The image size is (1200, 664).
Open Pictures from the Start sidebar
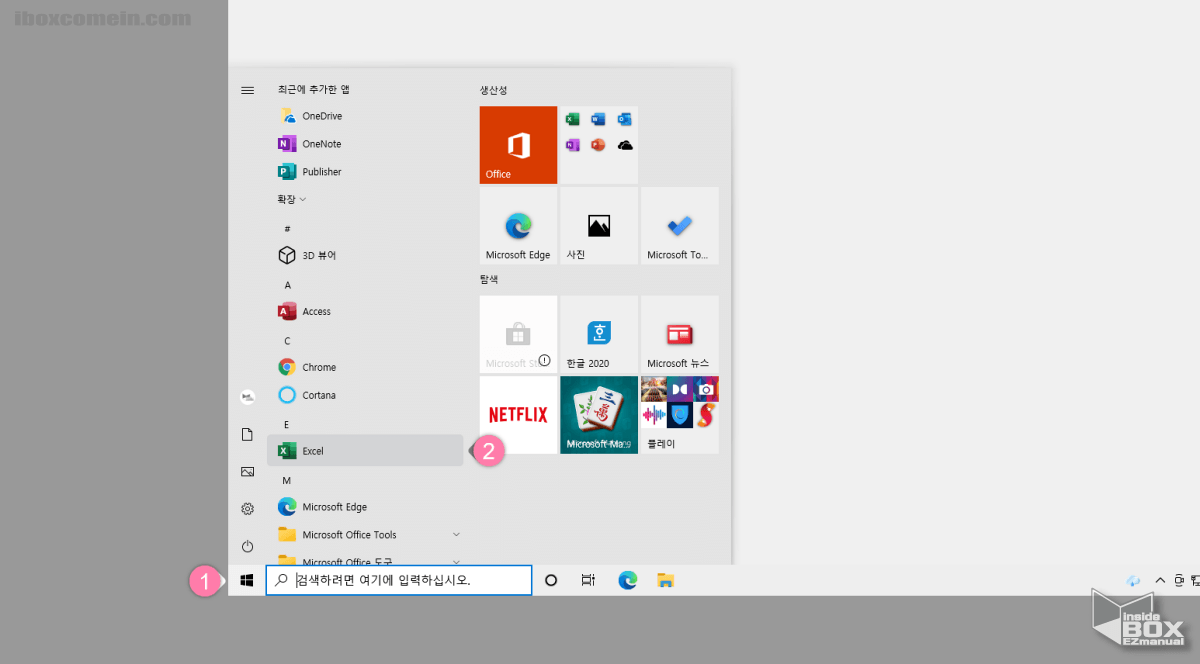[247, 470]
